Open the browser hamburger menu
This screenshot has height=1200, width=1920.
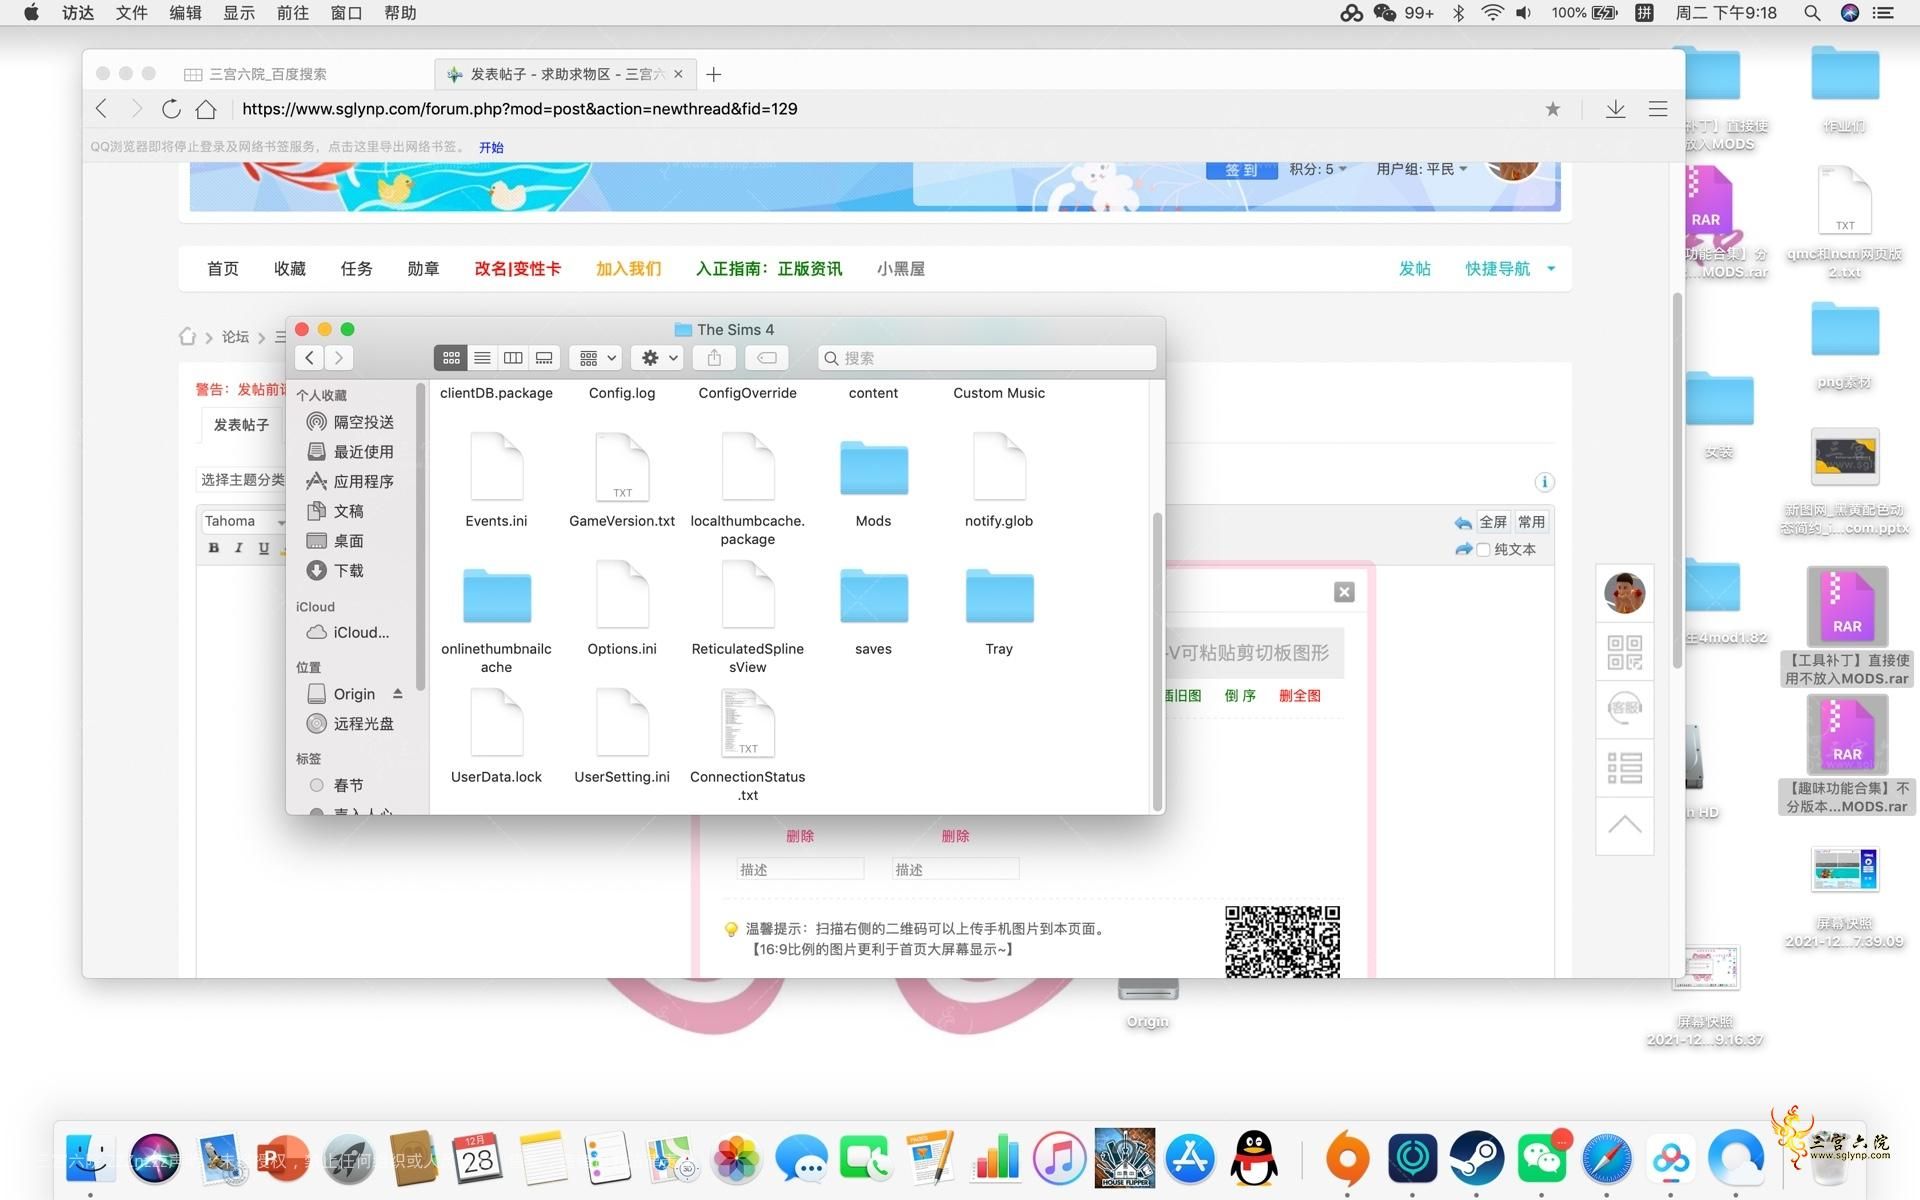tap(1658, 109)
